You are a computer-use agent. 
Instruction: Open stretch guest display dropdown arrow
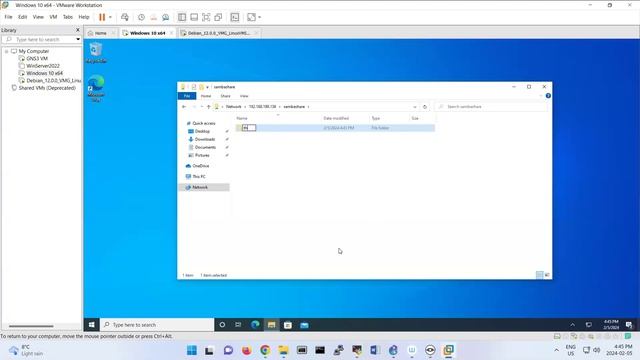[260, 17]
